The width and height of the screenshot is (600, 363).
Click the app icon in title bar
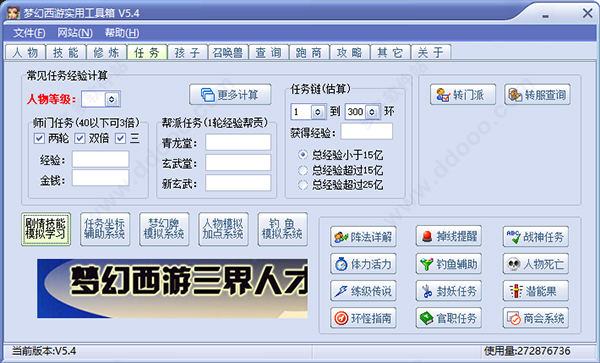[13, 13]
